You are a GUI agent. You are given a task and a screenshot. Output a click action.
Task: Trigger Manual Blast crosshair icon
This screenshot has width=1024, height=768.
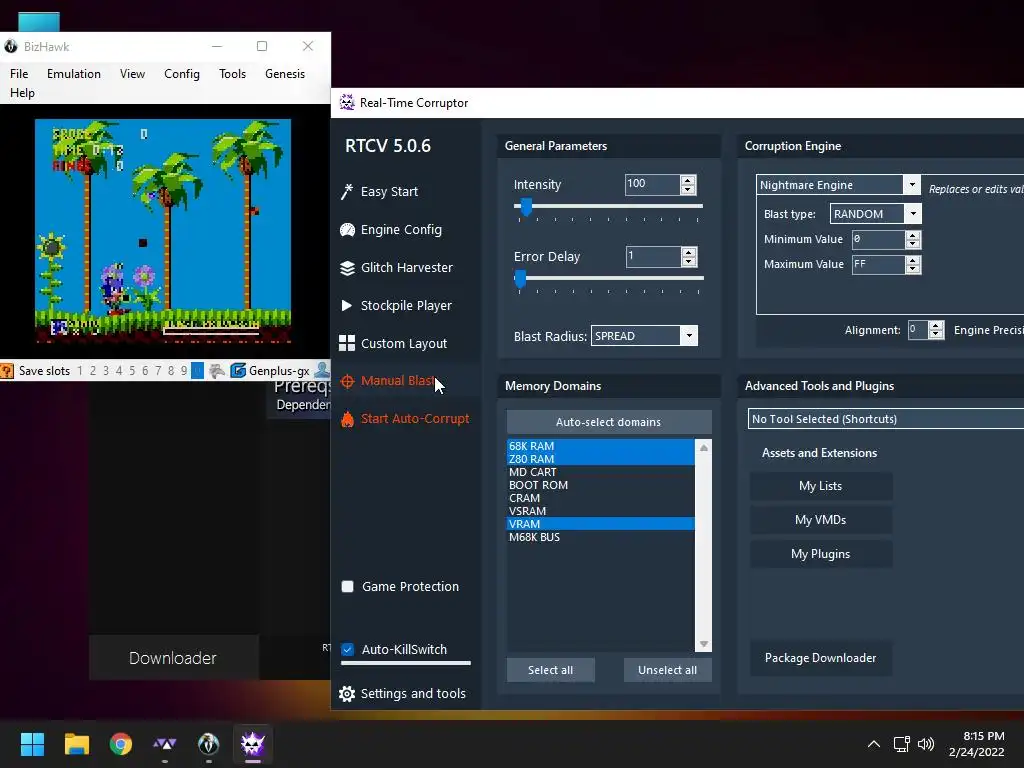(x=347, y=381)
